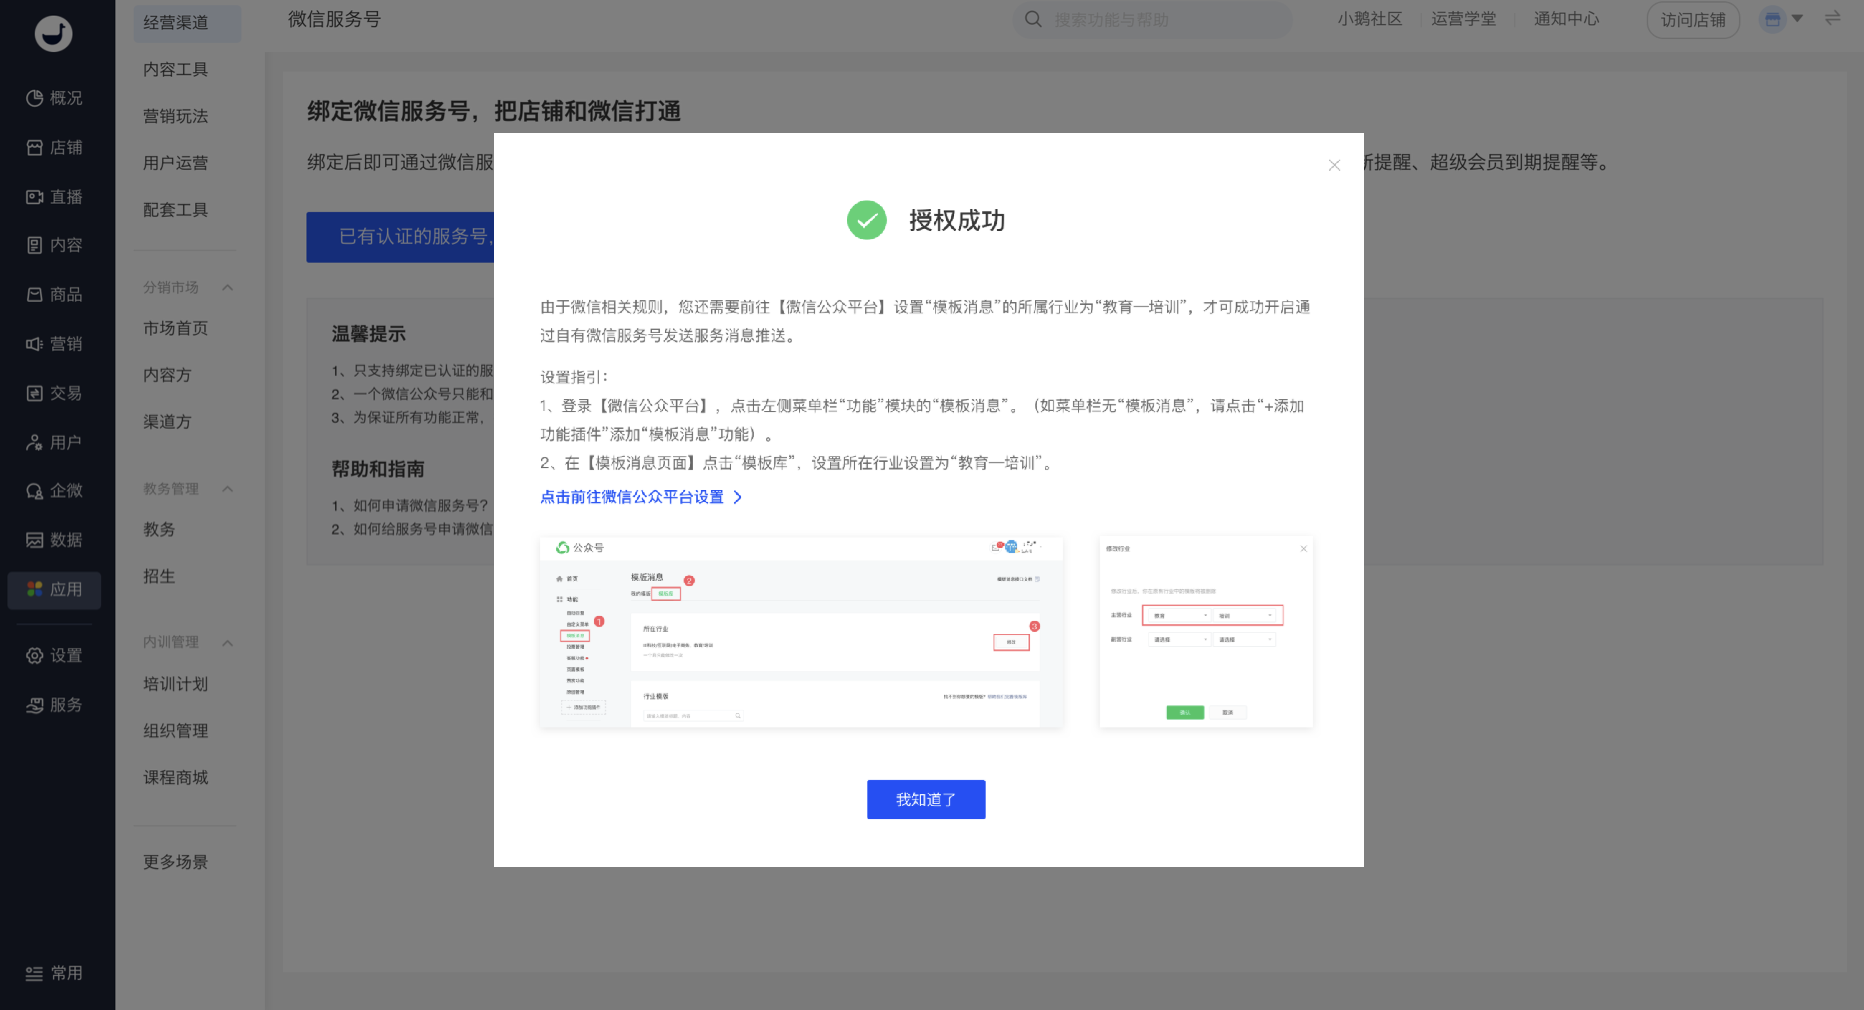Open 服务 services section
The image size is (1864, 1010).
55,705
